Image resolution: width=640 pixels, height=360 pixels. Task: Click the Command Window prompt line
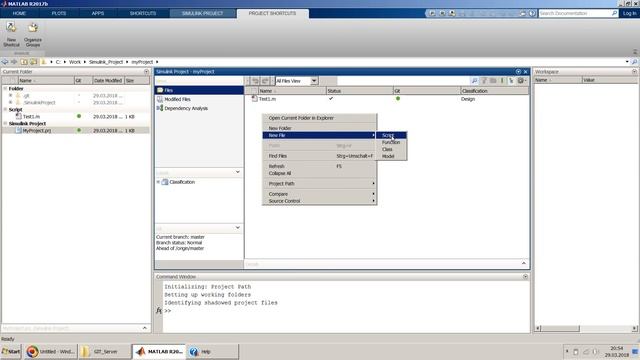point(346,311)
